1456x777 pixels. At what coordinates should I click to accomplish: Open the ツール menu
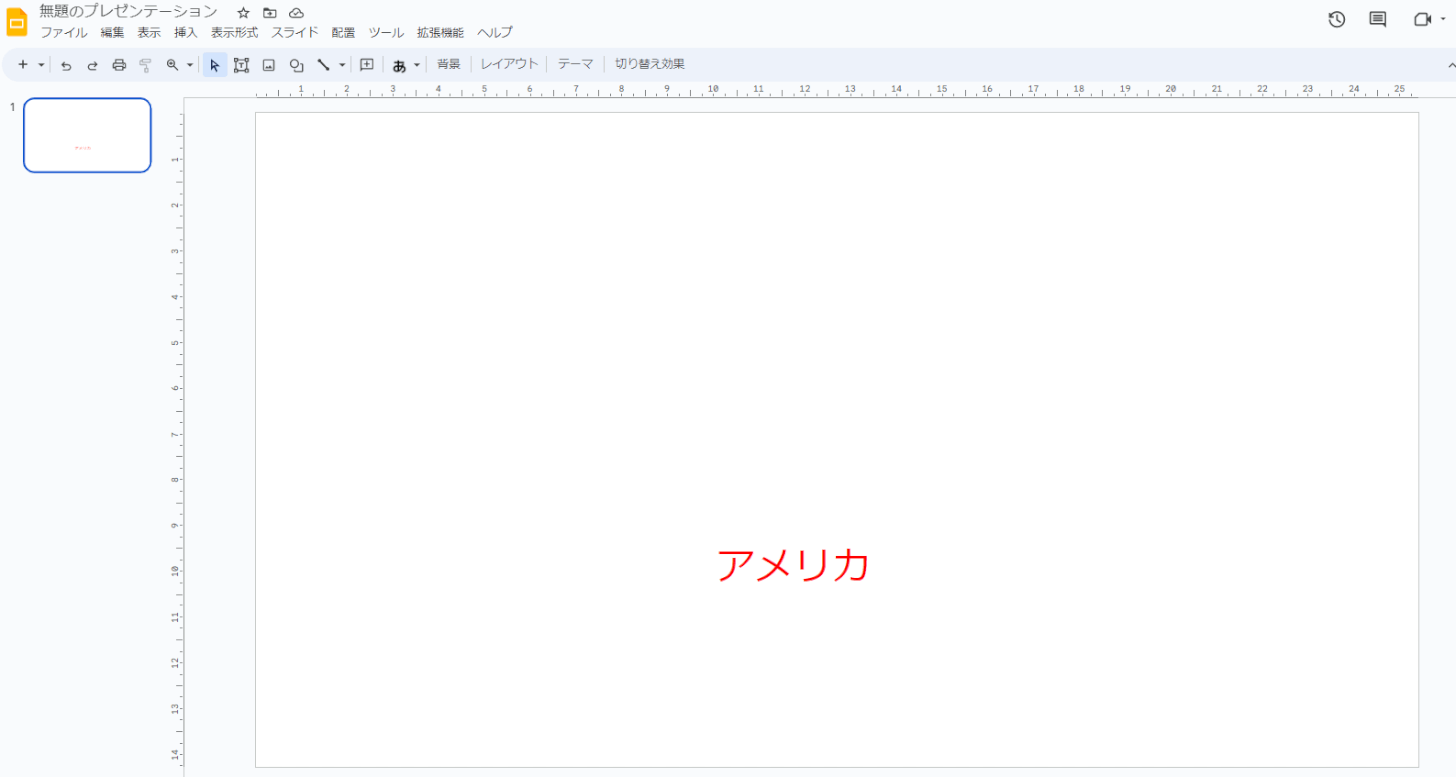click(x=386, y=33)
